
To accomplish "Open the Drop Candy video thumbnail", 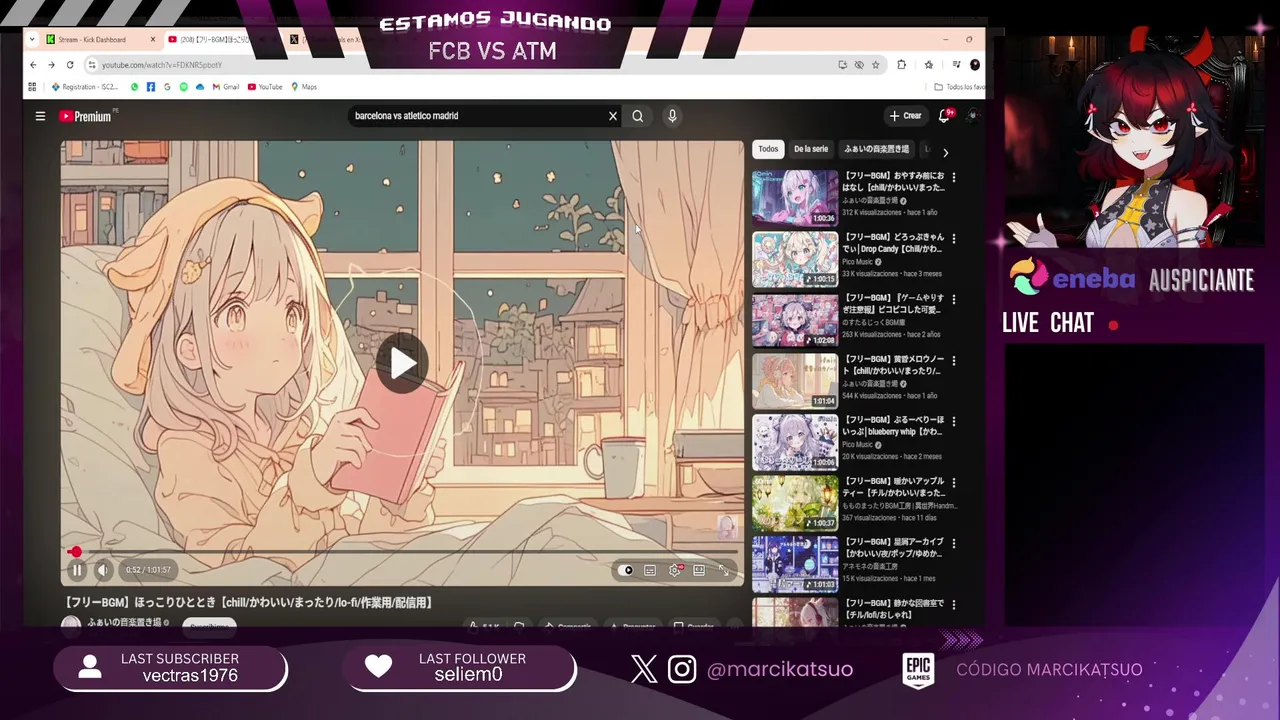I will click(795, 259).
